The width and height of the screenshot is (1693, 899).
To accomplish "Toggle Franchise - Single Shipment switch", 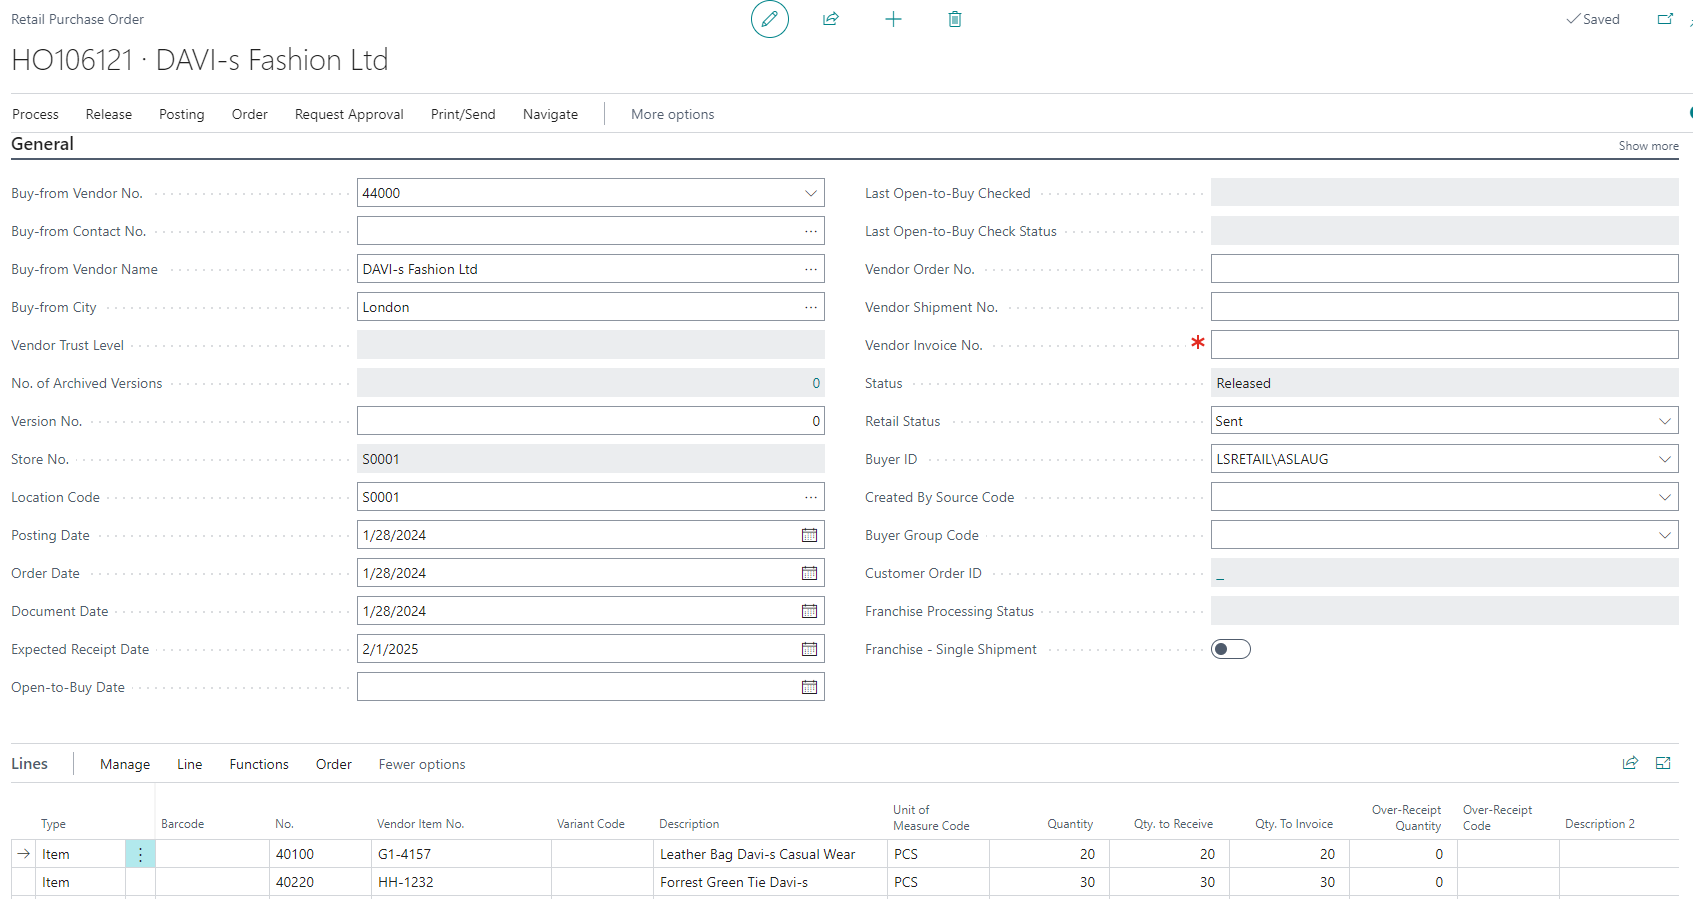I will pyautogui.click(x=1230, y=649).
